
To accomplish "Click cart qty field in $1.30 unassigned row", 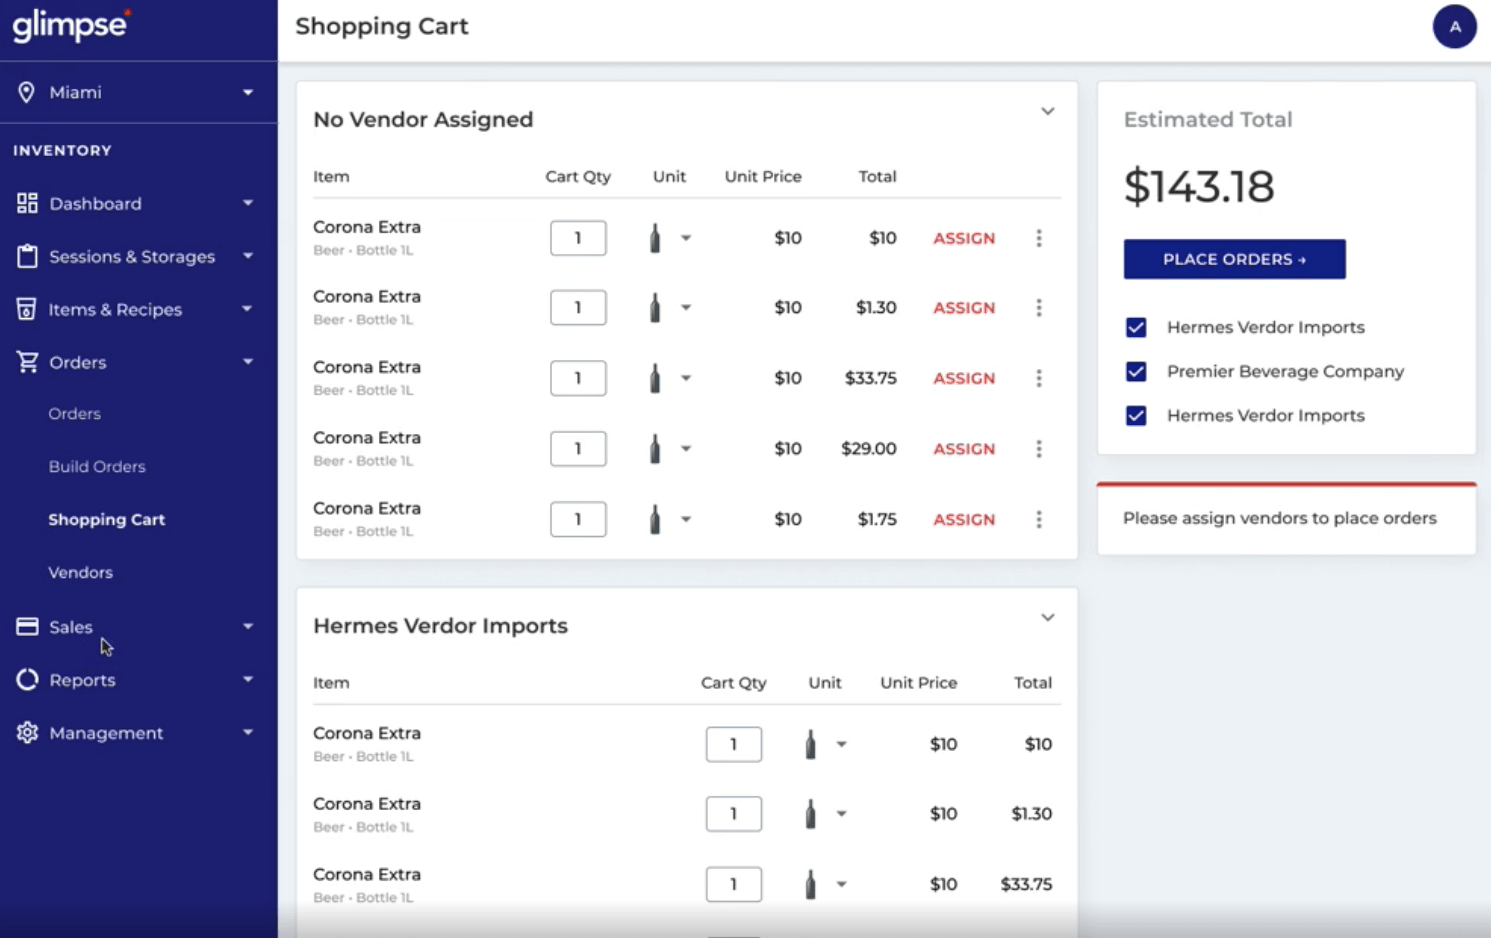I will tap(578, 308).
